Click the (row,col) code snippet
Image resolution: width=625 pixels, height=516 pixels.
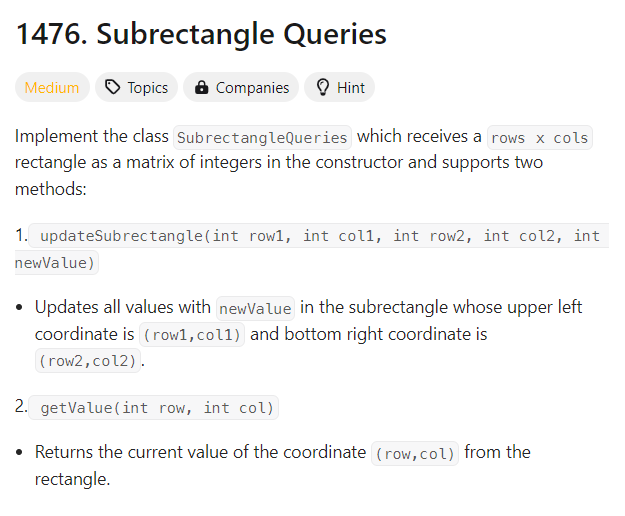415,454
